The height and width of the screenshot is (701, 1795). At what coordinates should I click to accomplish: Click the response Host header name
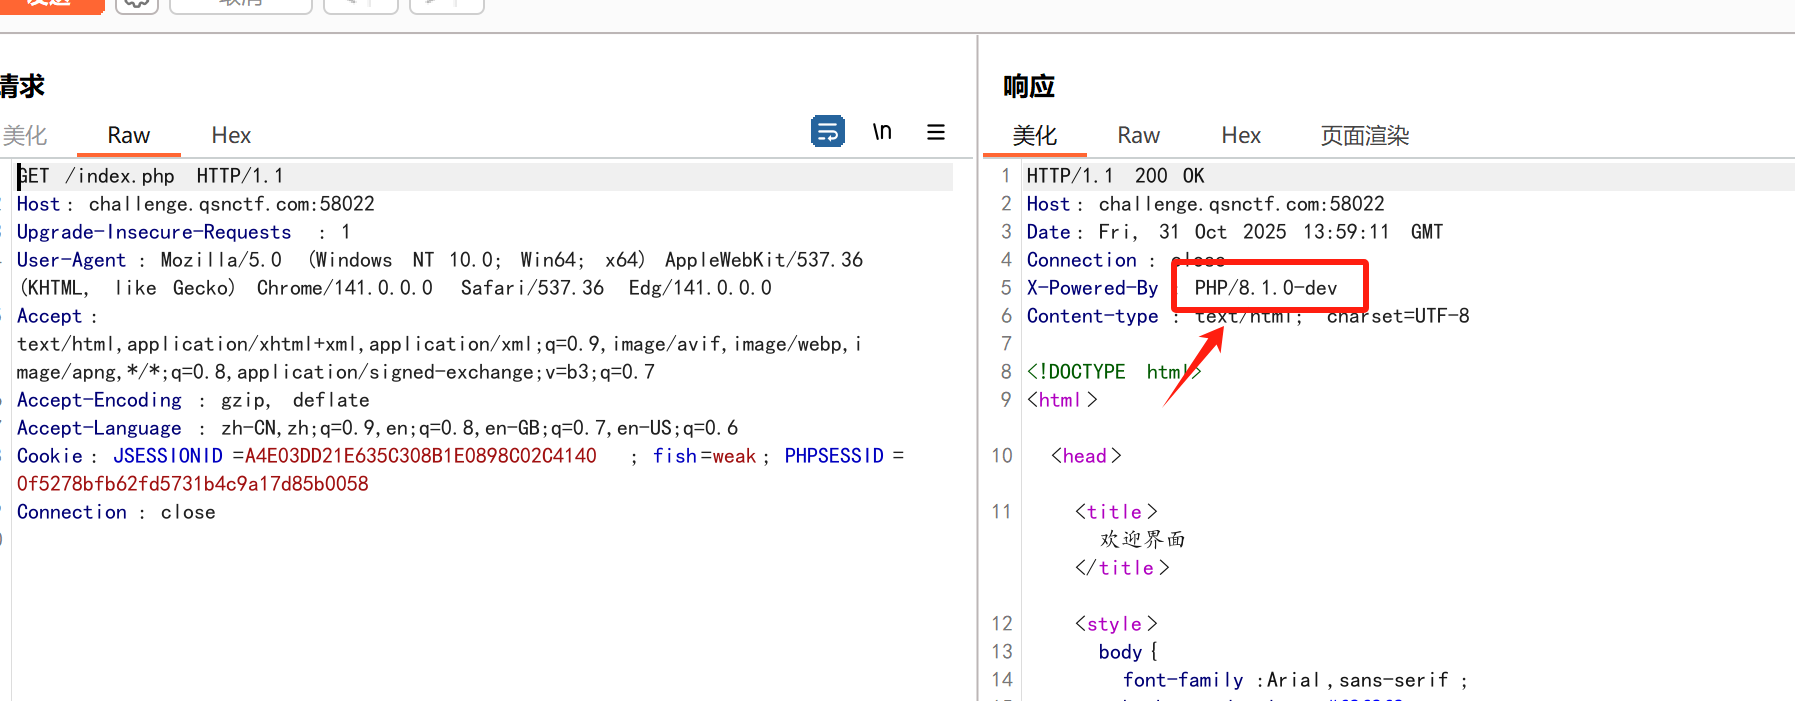pyautogui.click(x=1049, y=204)
